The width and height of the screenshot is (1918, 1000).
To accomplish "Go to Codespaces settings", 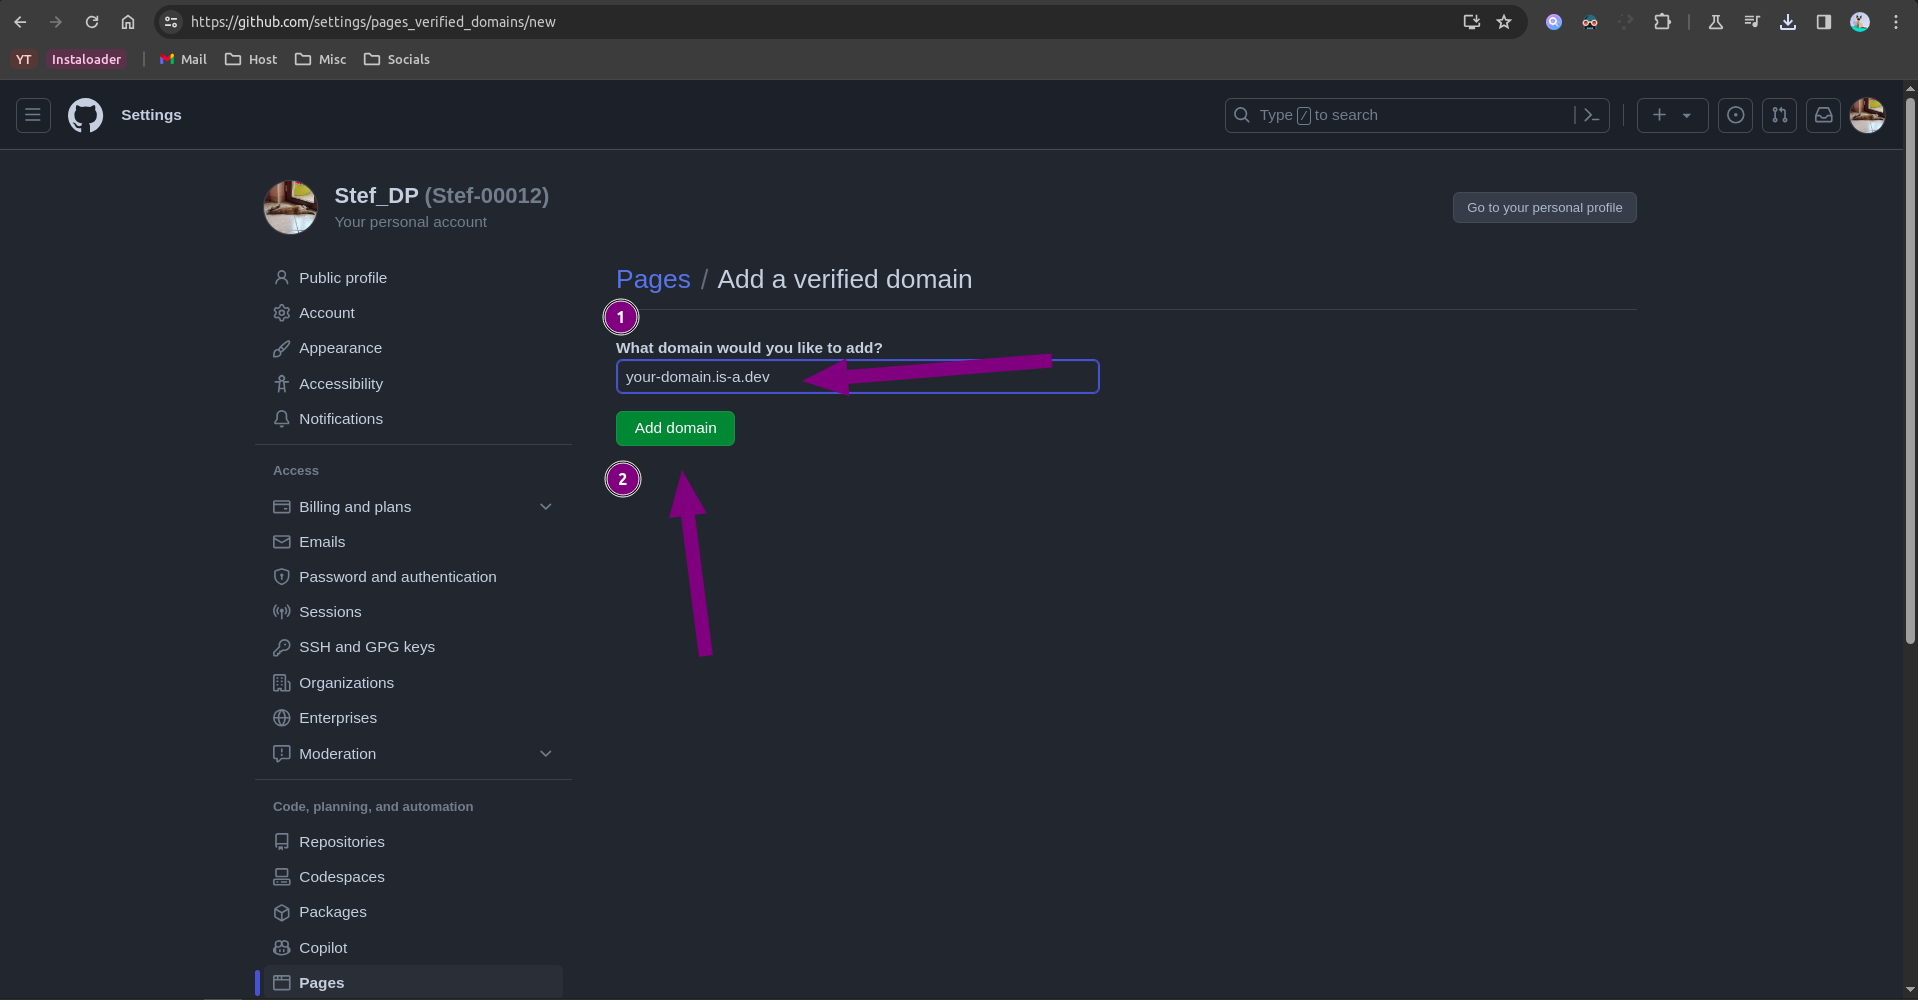I will click(341, 877).
